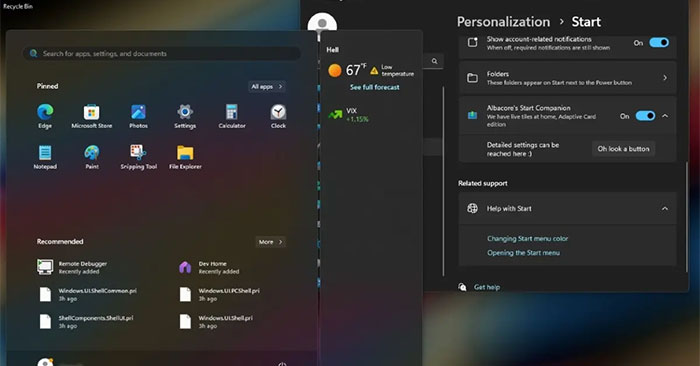Click the low temperature warning icon
700x366 pixels.
374,70
